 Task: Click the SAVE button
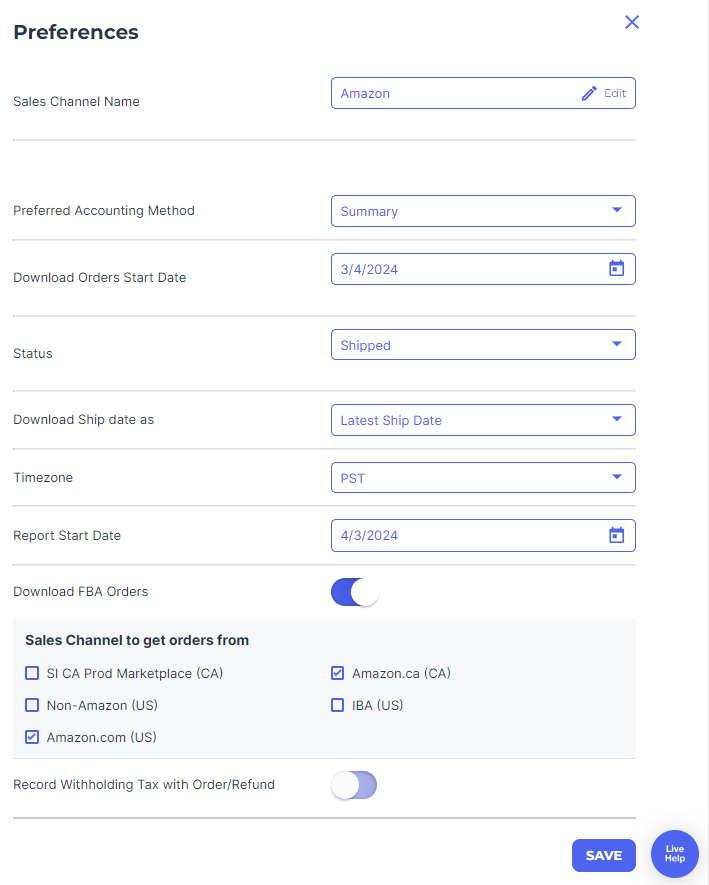(603, 856)
